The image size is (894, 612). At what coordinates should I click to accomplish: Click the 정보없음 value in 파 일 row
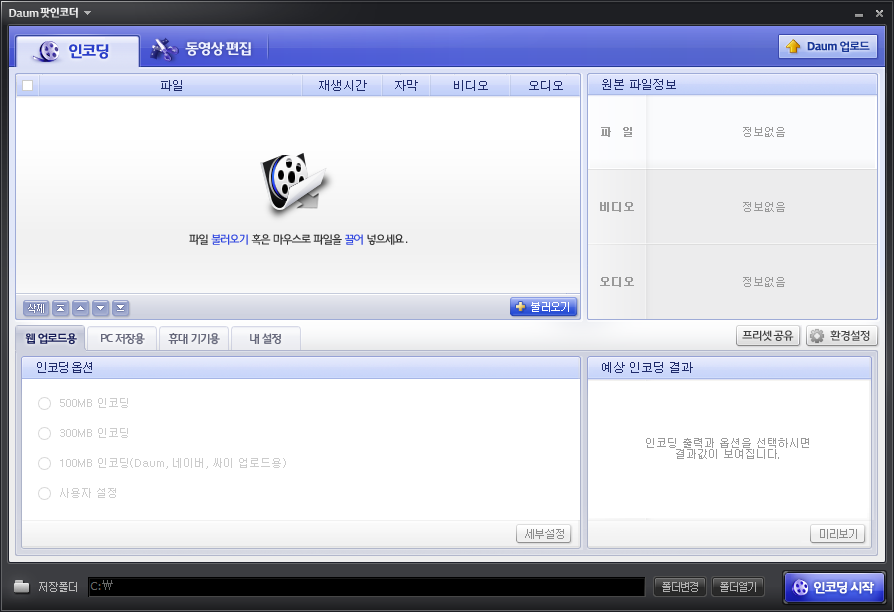click(763, 132)
